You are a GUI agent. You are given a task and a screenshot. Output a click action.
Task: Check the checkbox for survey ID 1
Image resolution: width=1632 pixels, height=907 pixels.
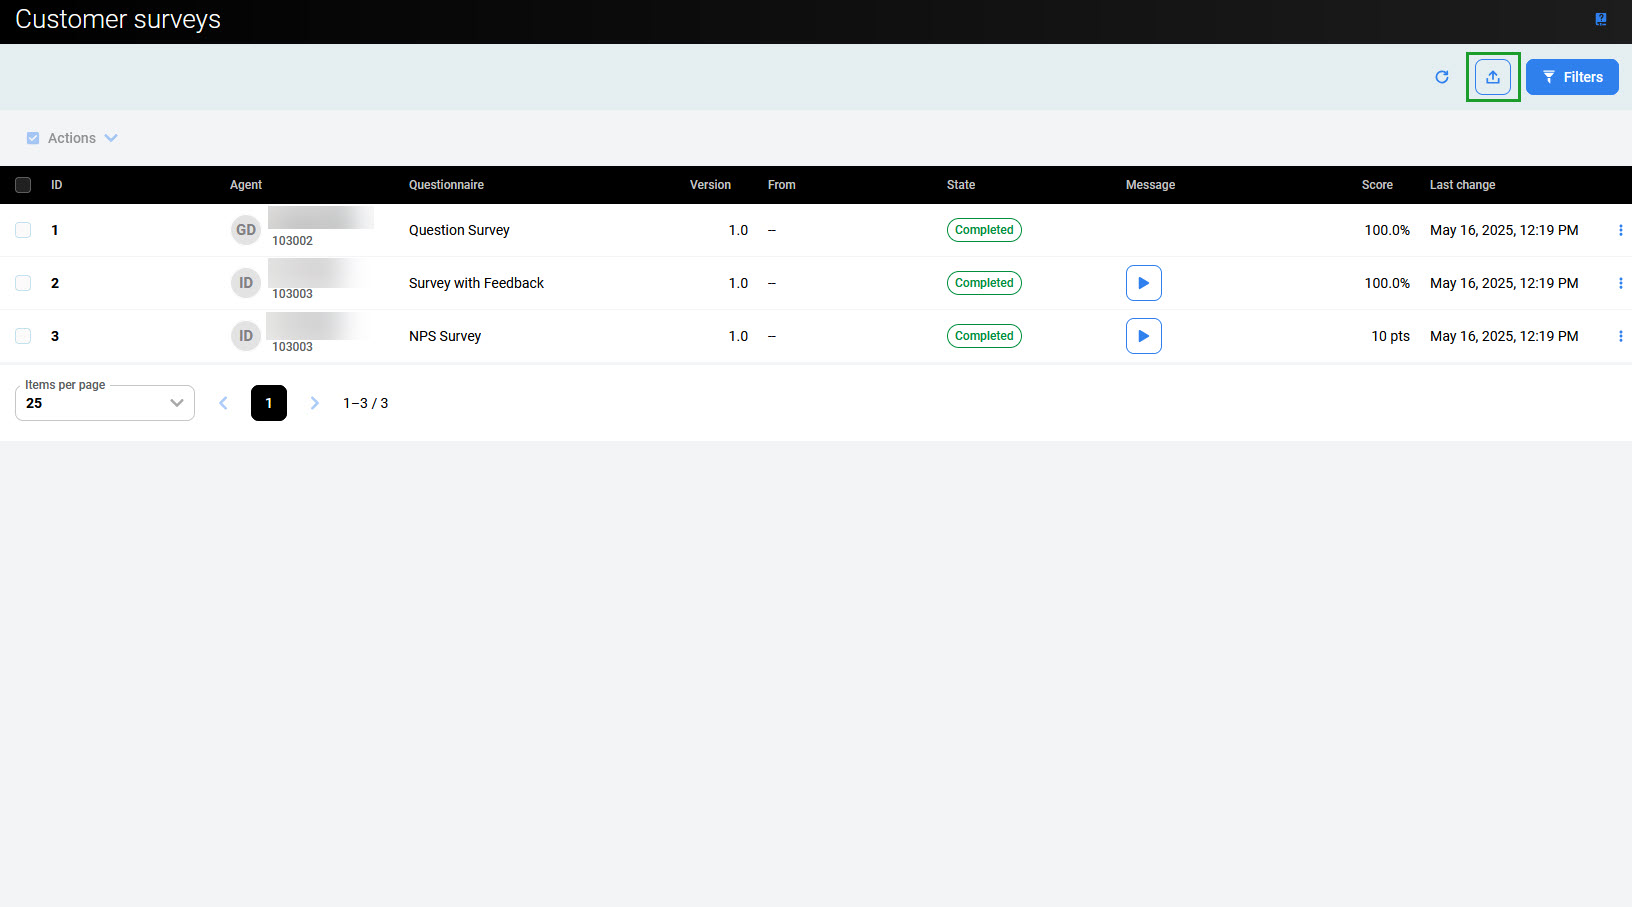coord(23,230)
